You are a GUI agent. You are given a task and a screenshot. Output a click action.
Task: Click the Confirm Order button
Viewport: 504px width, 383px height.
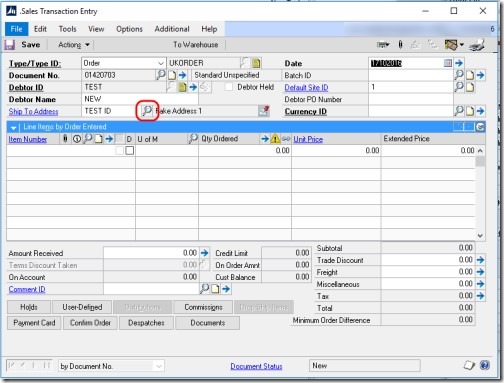[x=90, y=323]
